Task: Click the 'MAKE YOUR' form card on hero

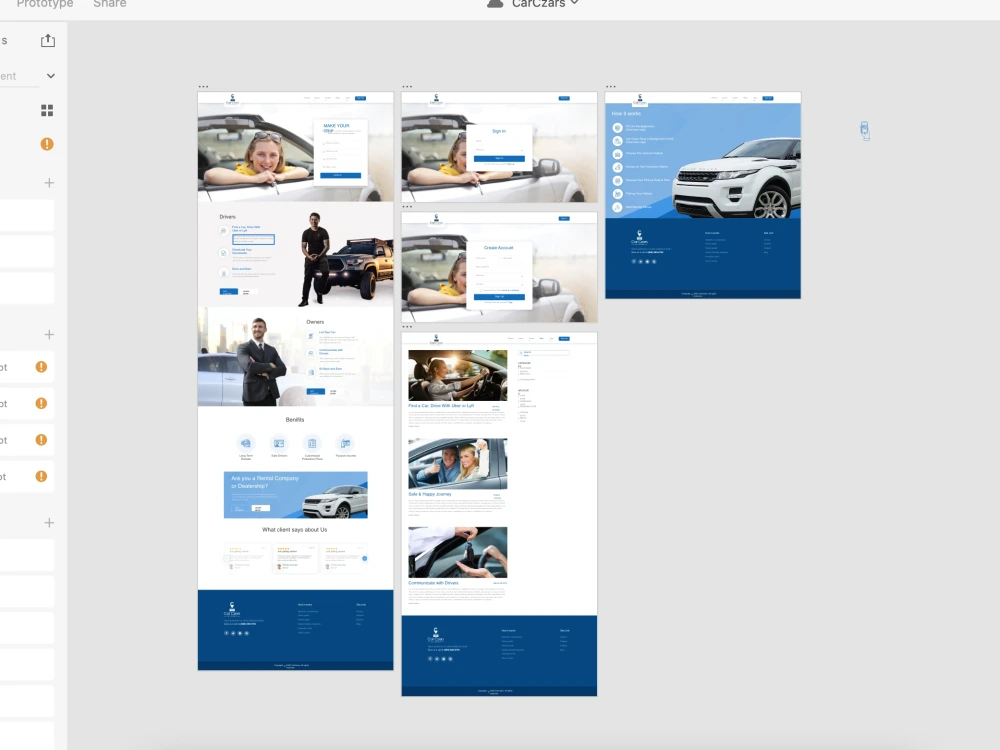Action: (341, 152)
